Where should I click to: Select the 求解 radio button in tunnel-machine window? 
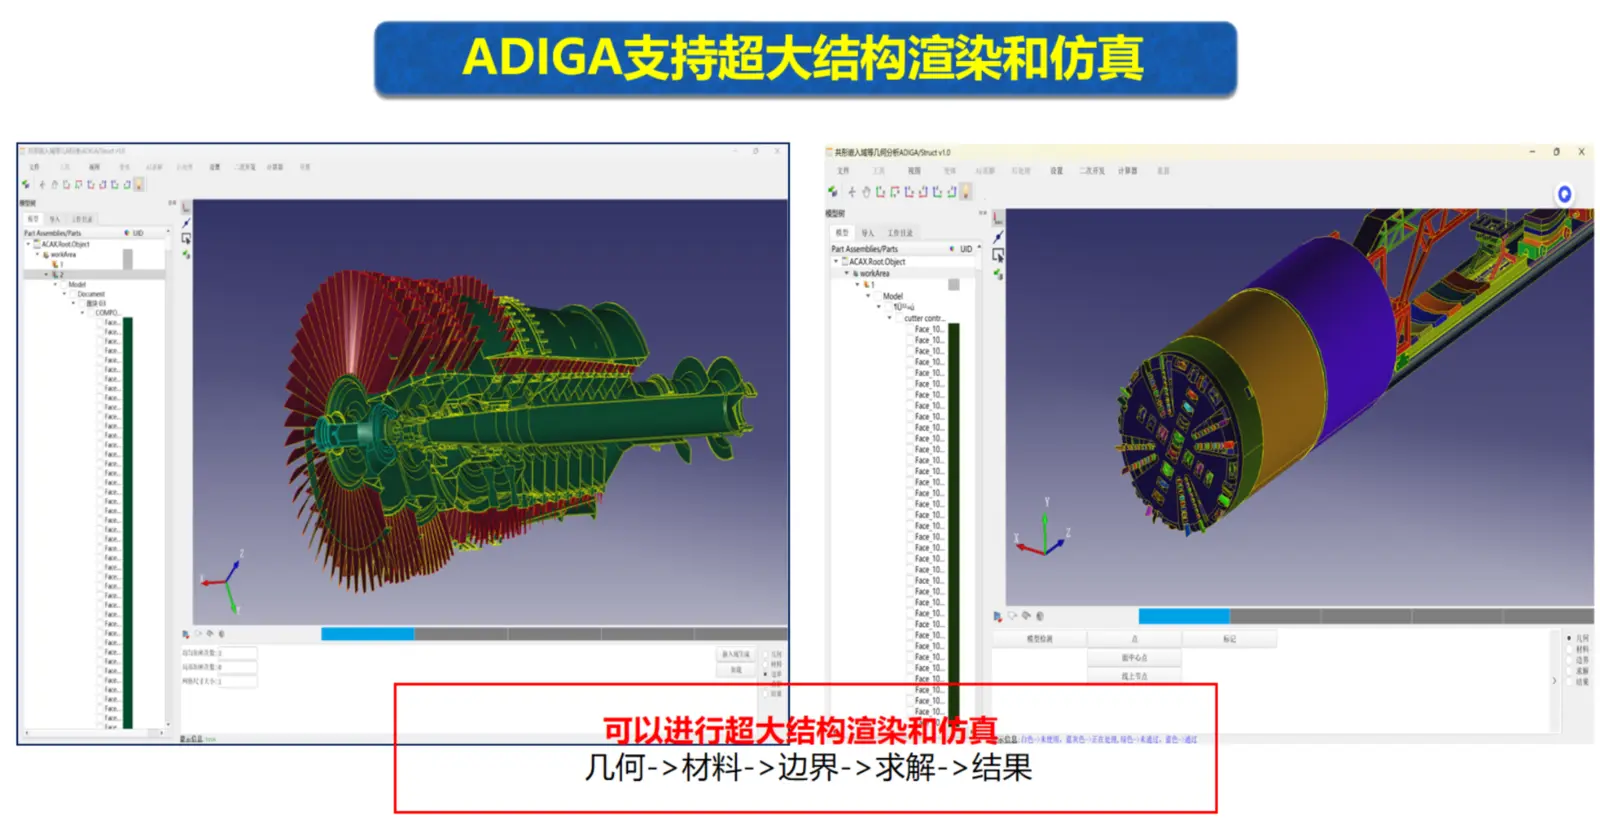coord(1569,671)
